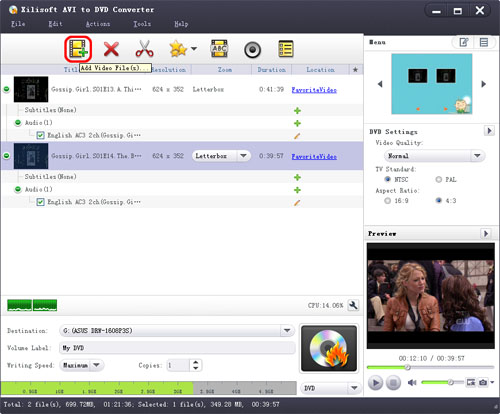Open the DVD disc type dropdown
500x414 pixels.
[x=331, y=388]
